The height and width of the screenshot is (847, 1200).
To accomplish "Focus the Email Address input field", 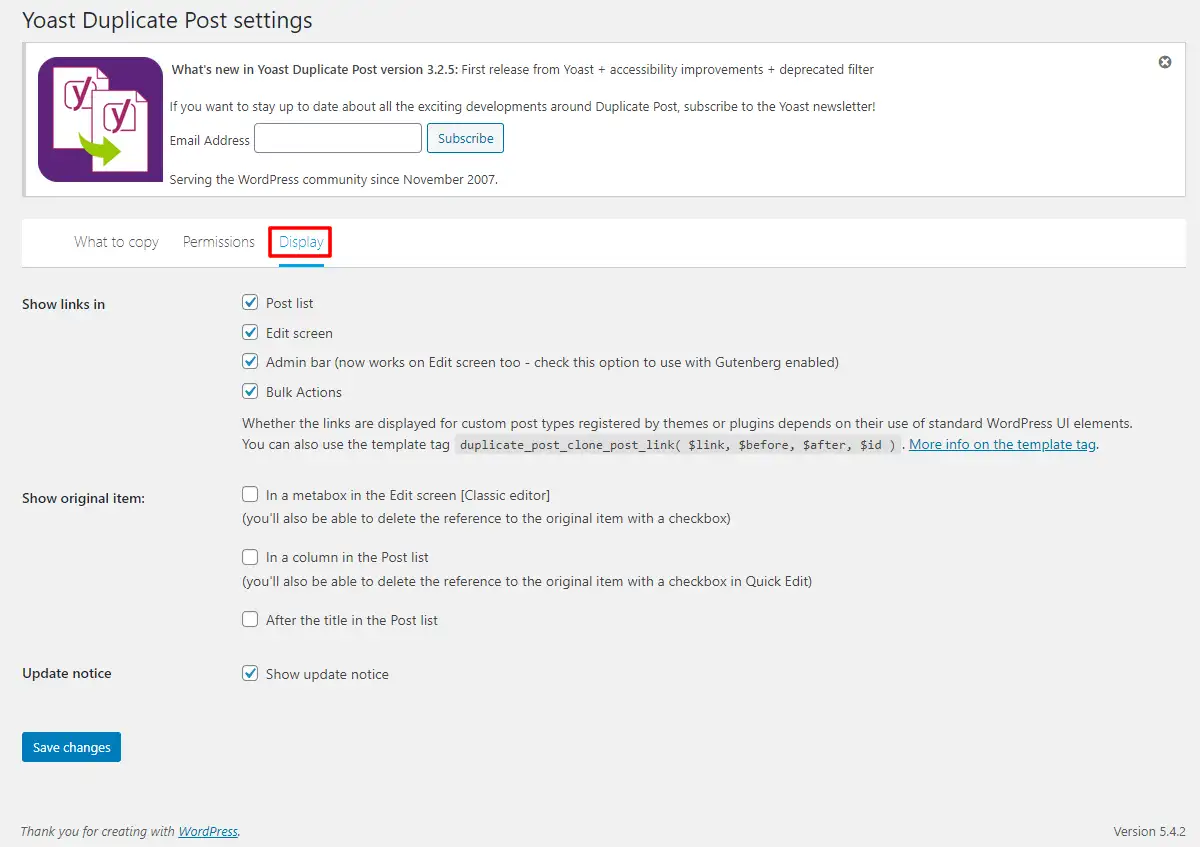I will coord(338,139).
